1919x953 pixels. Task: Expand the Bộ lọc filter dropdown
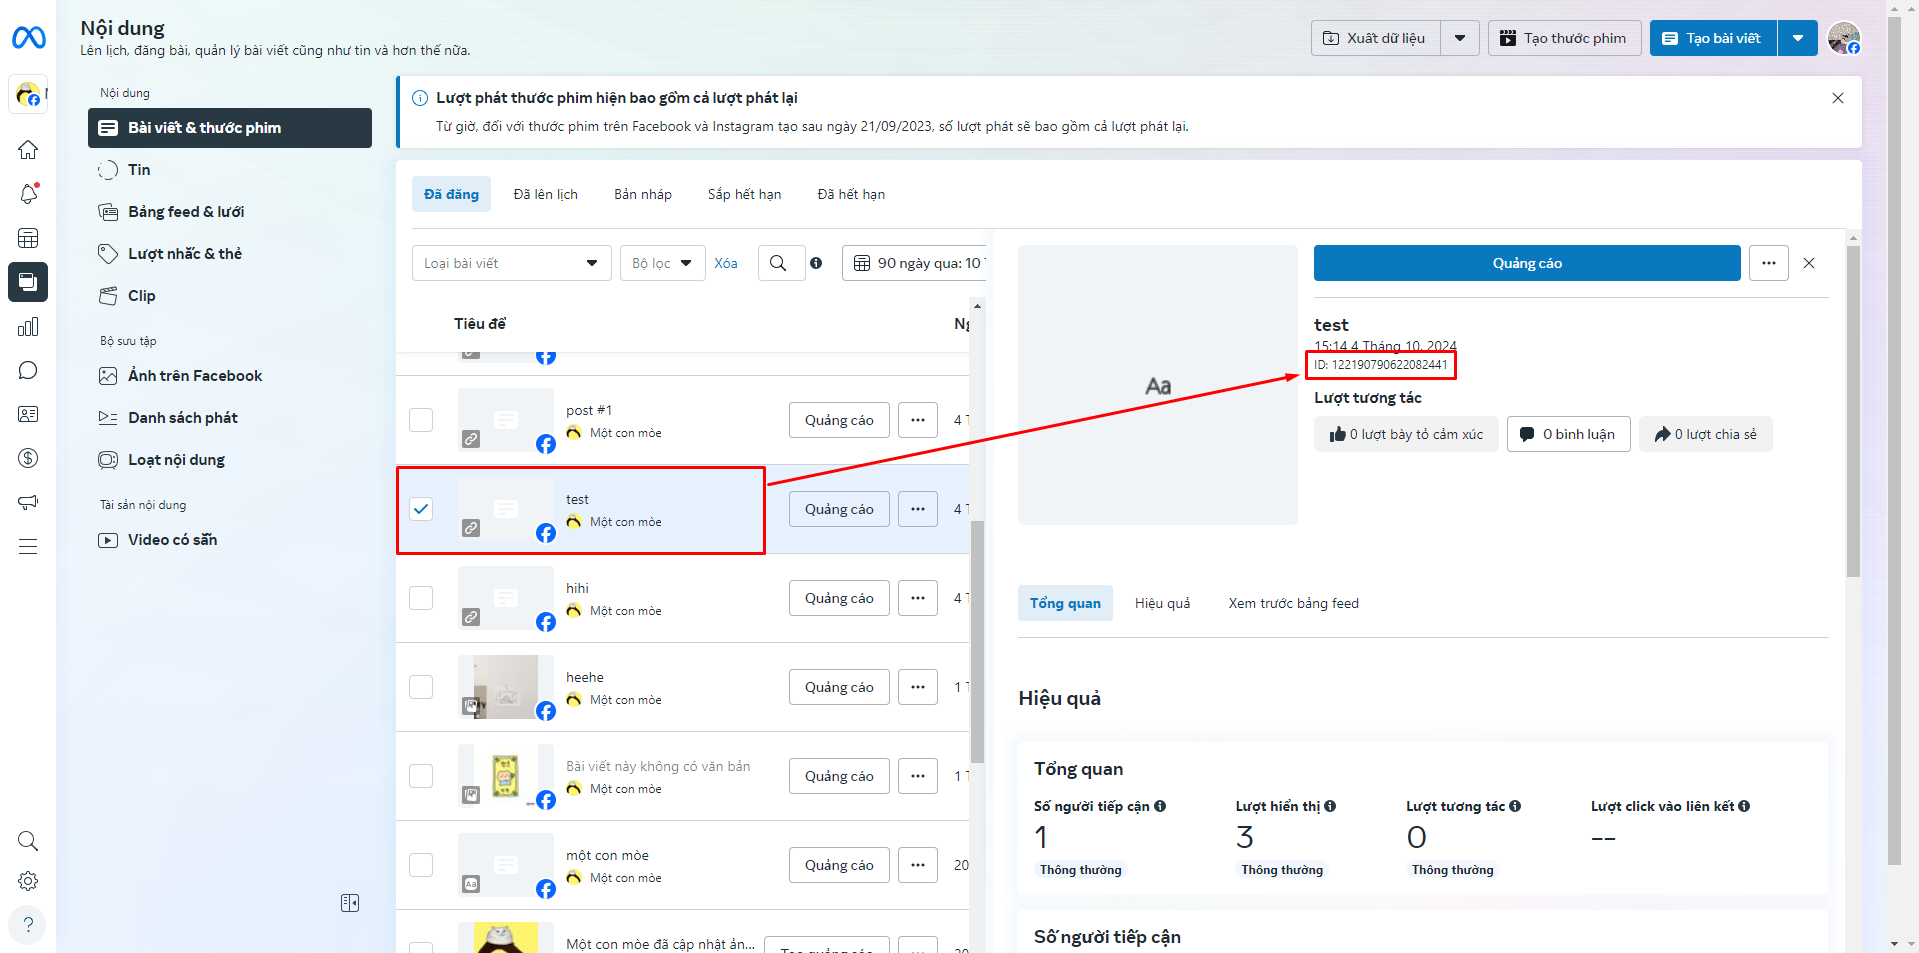(662, 263)
